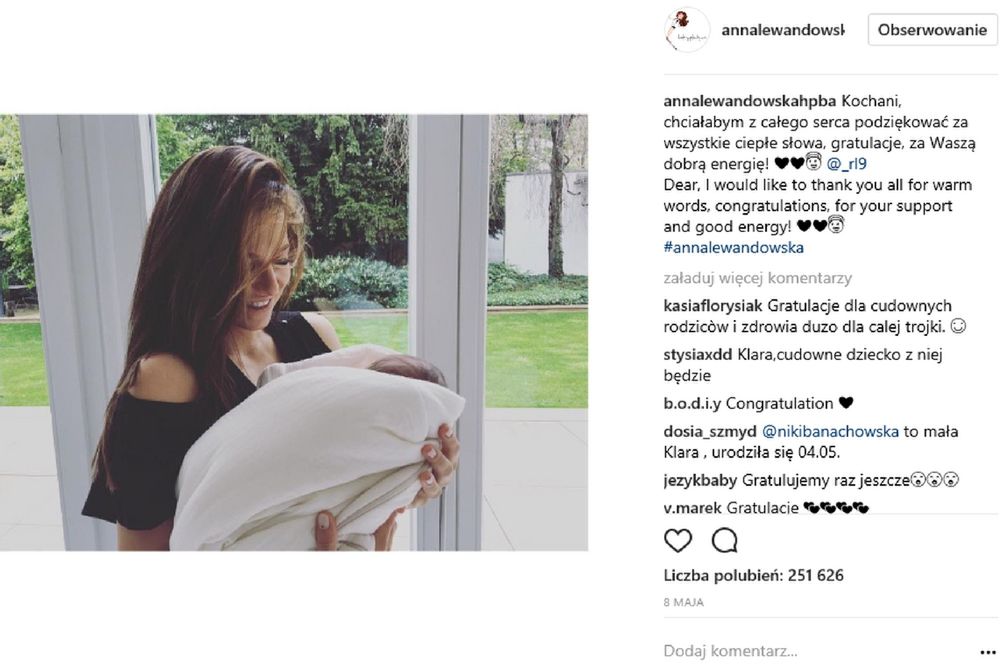
Task: Open dosia_szmyd commenter profile
Action: pyautogui.click(x=709, y=432)
